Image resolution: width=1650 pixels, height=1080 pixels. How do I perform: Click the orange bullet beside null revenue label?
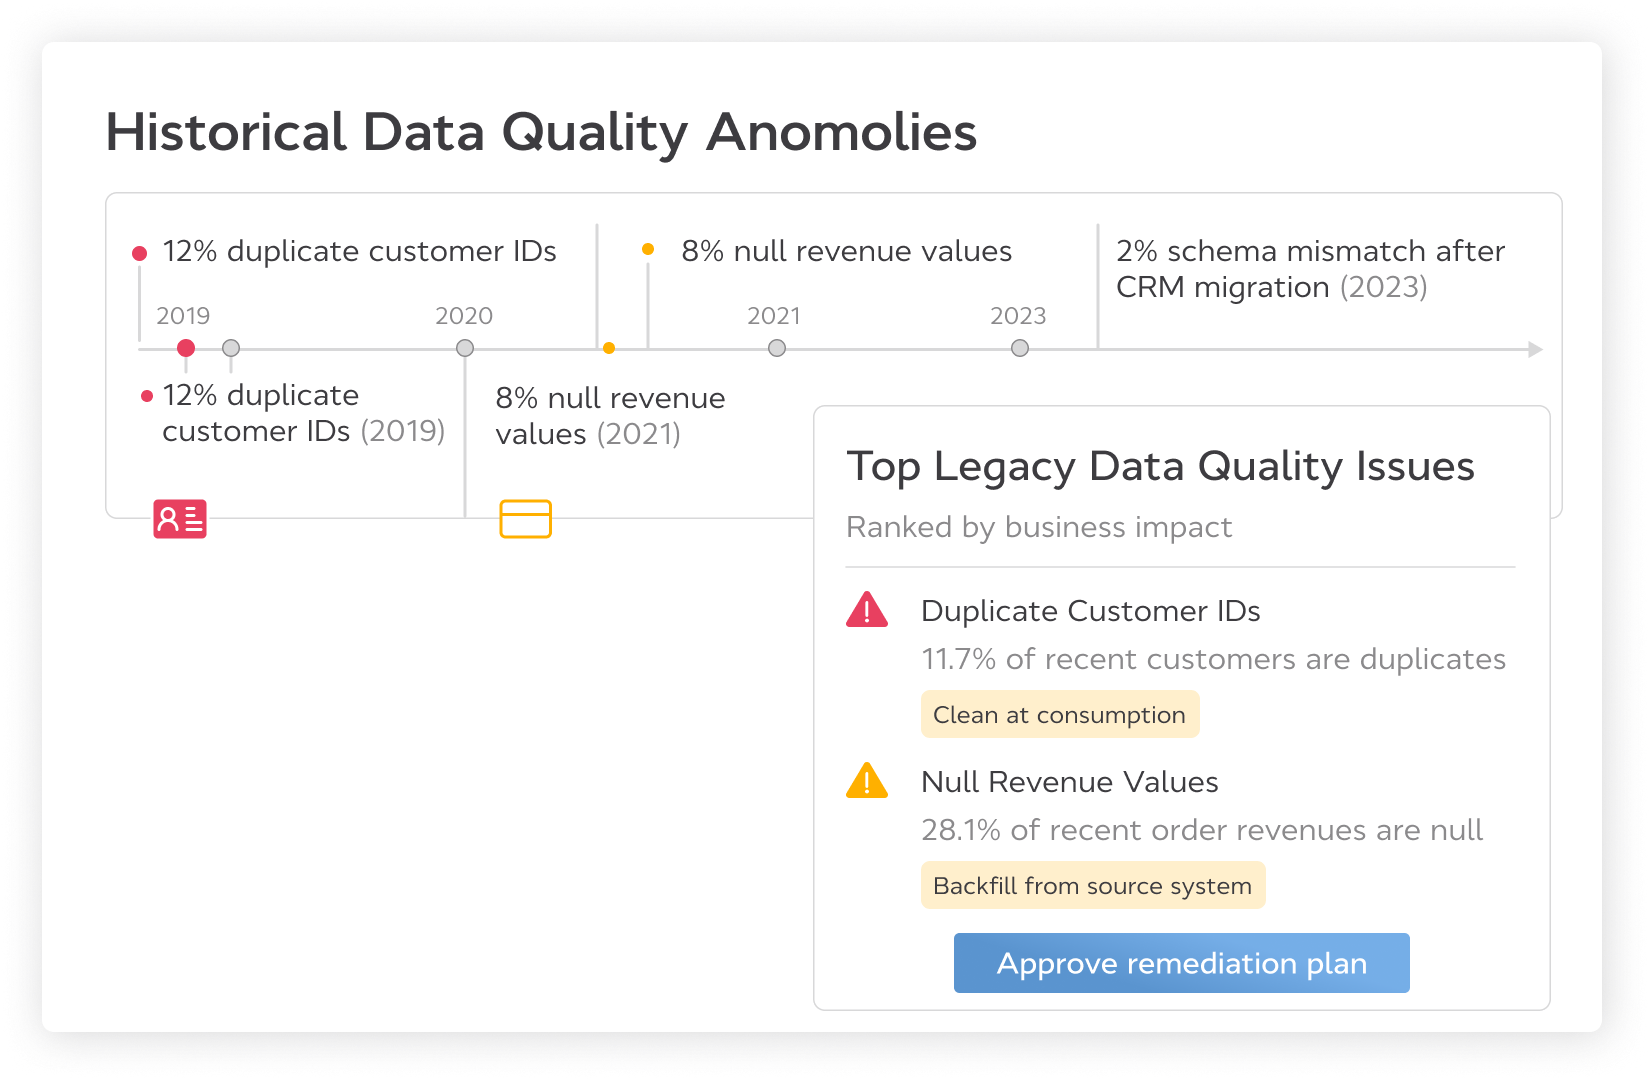pos(648,249)
